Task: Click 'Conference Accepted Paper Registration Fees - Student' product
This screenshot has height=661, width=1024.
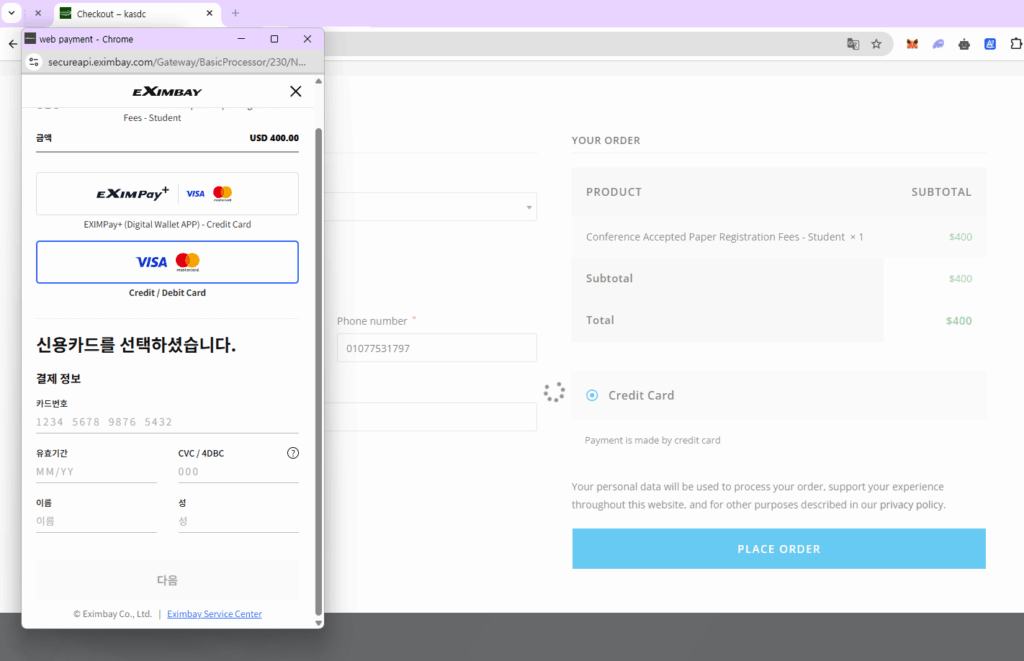Action: [715, 237]
